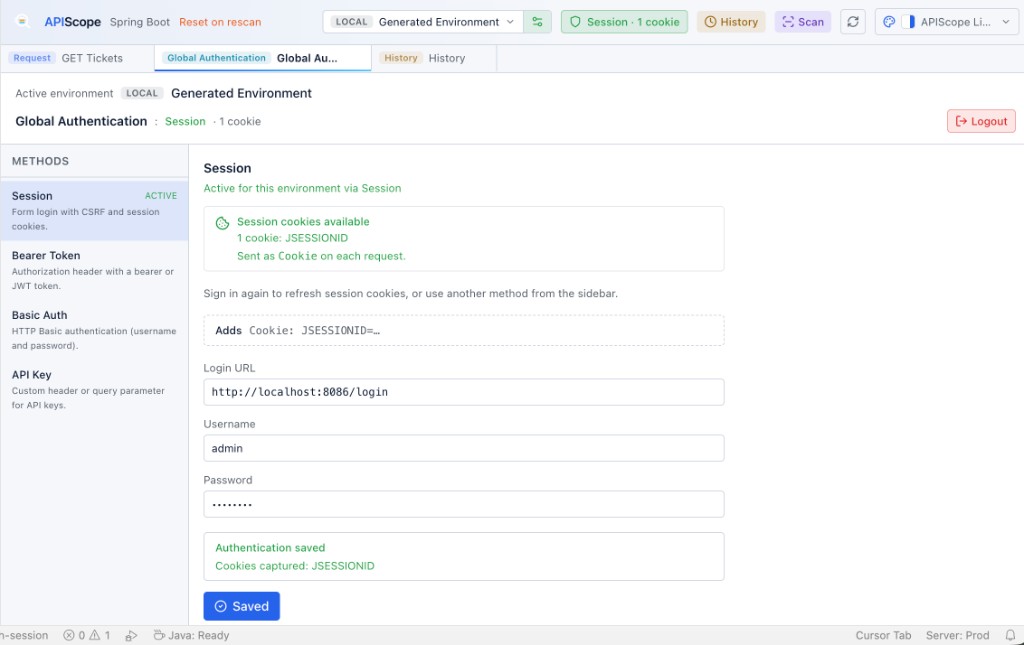Click the warnings triangle in status bar
1024x645 pixels.
coord(95,635)
